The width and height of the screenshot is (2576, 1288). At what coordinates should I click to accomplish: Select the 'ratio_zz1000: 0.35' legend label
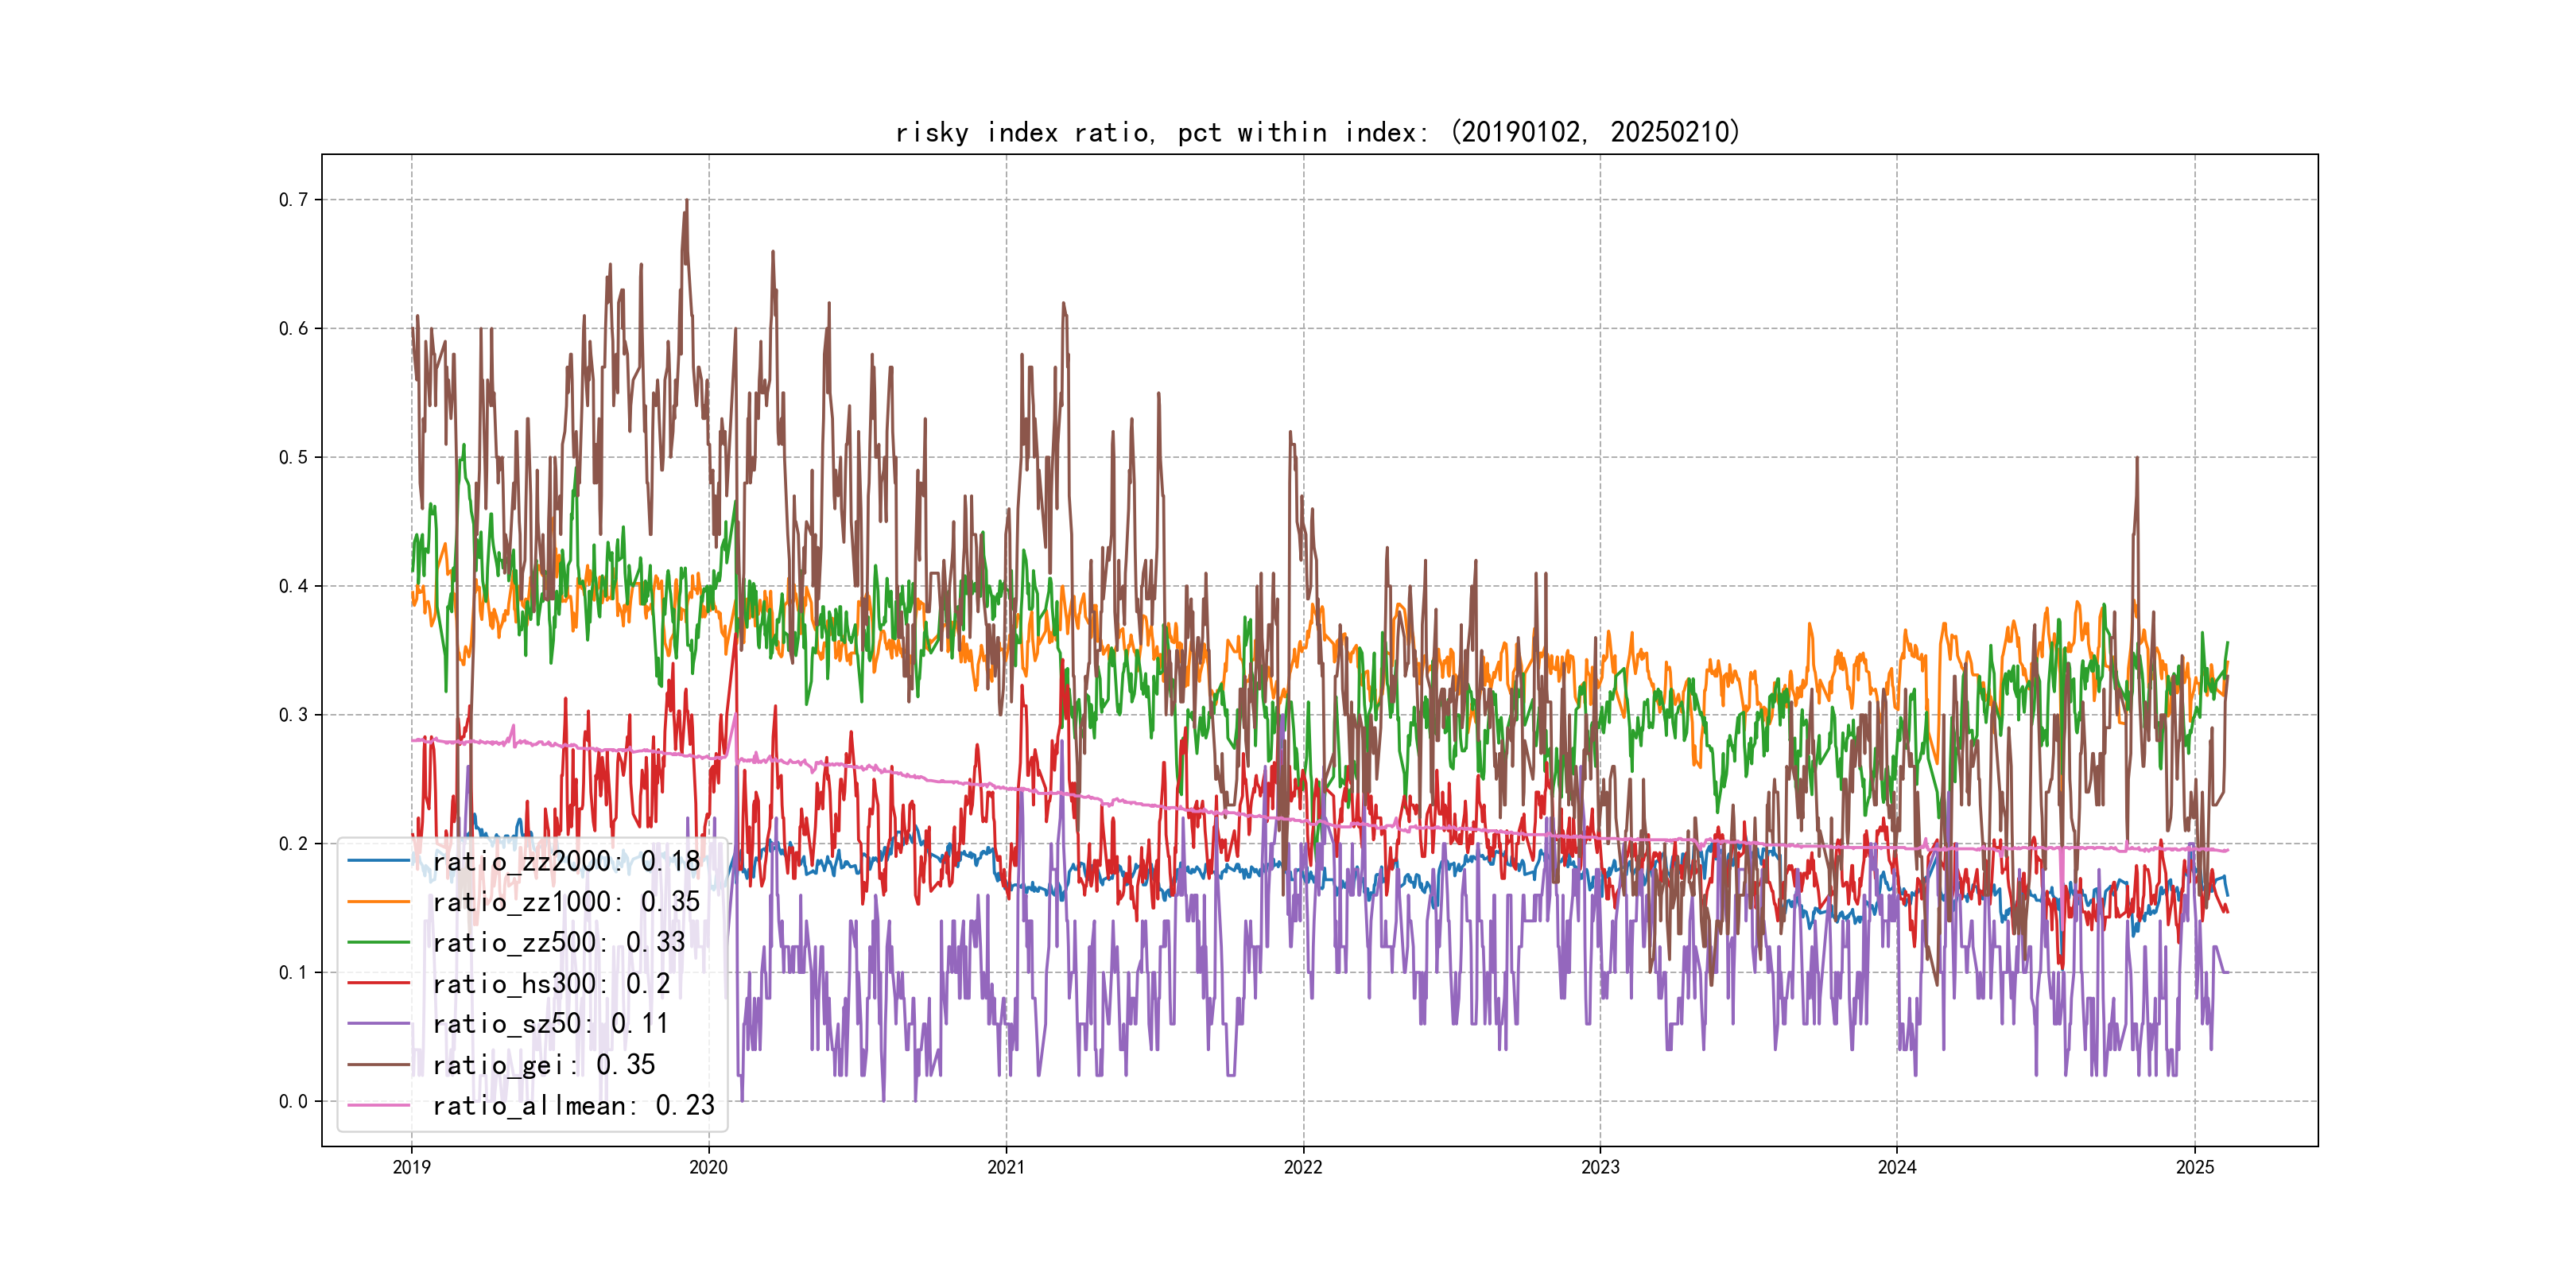pos(566,902)
